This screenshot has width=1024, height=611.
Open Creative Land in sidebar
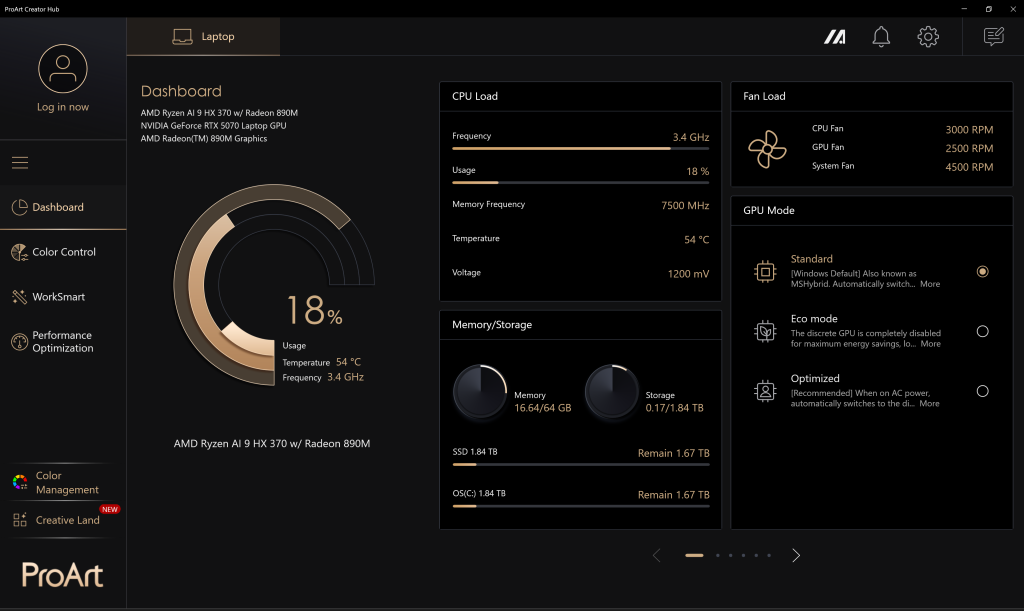(63, 520)
